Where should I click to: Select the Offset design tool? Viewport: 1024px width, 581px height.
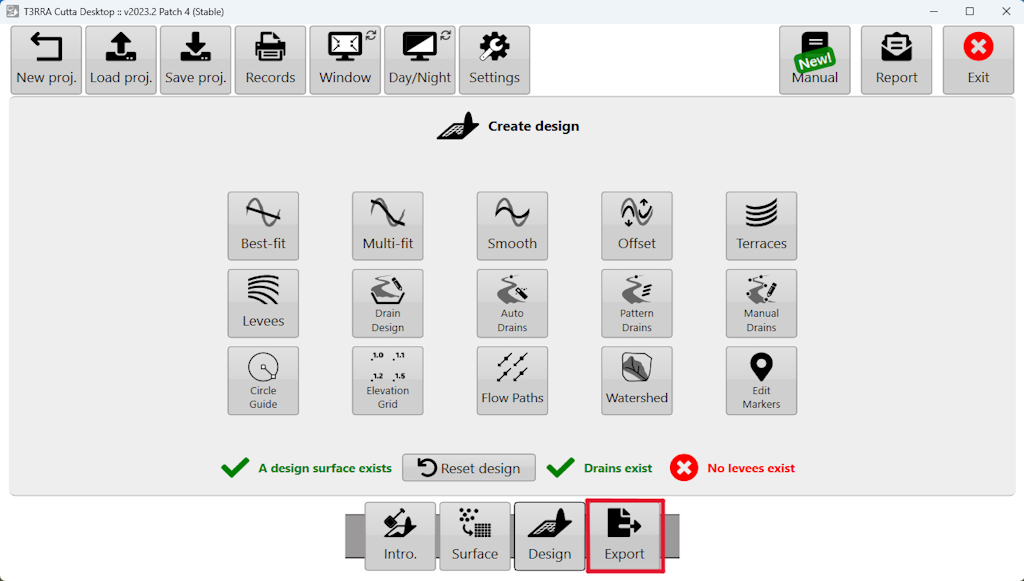637,226
